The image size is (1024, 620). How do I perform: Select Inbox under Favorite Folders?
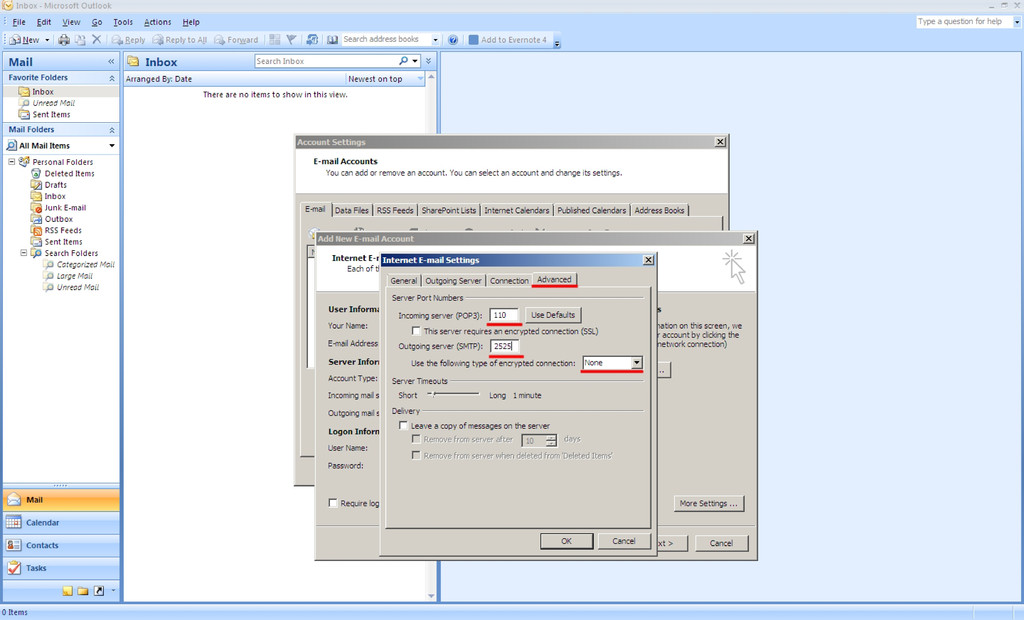coord(42,91)
